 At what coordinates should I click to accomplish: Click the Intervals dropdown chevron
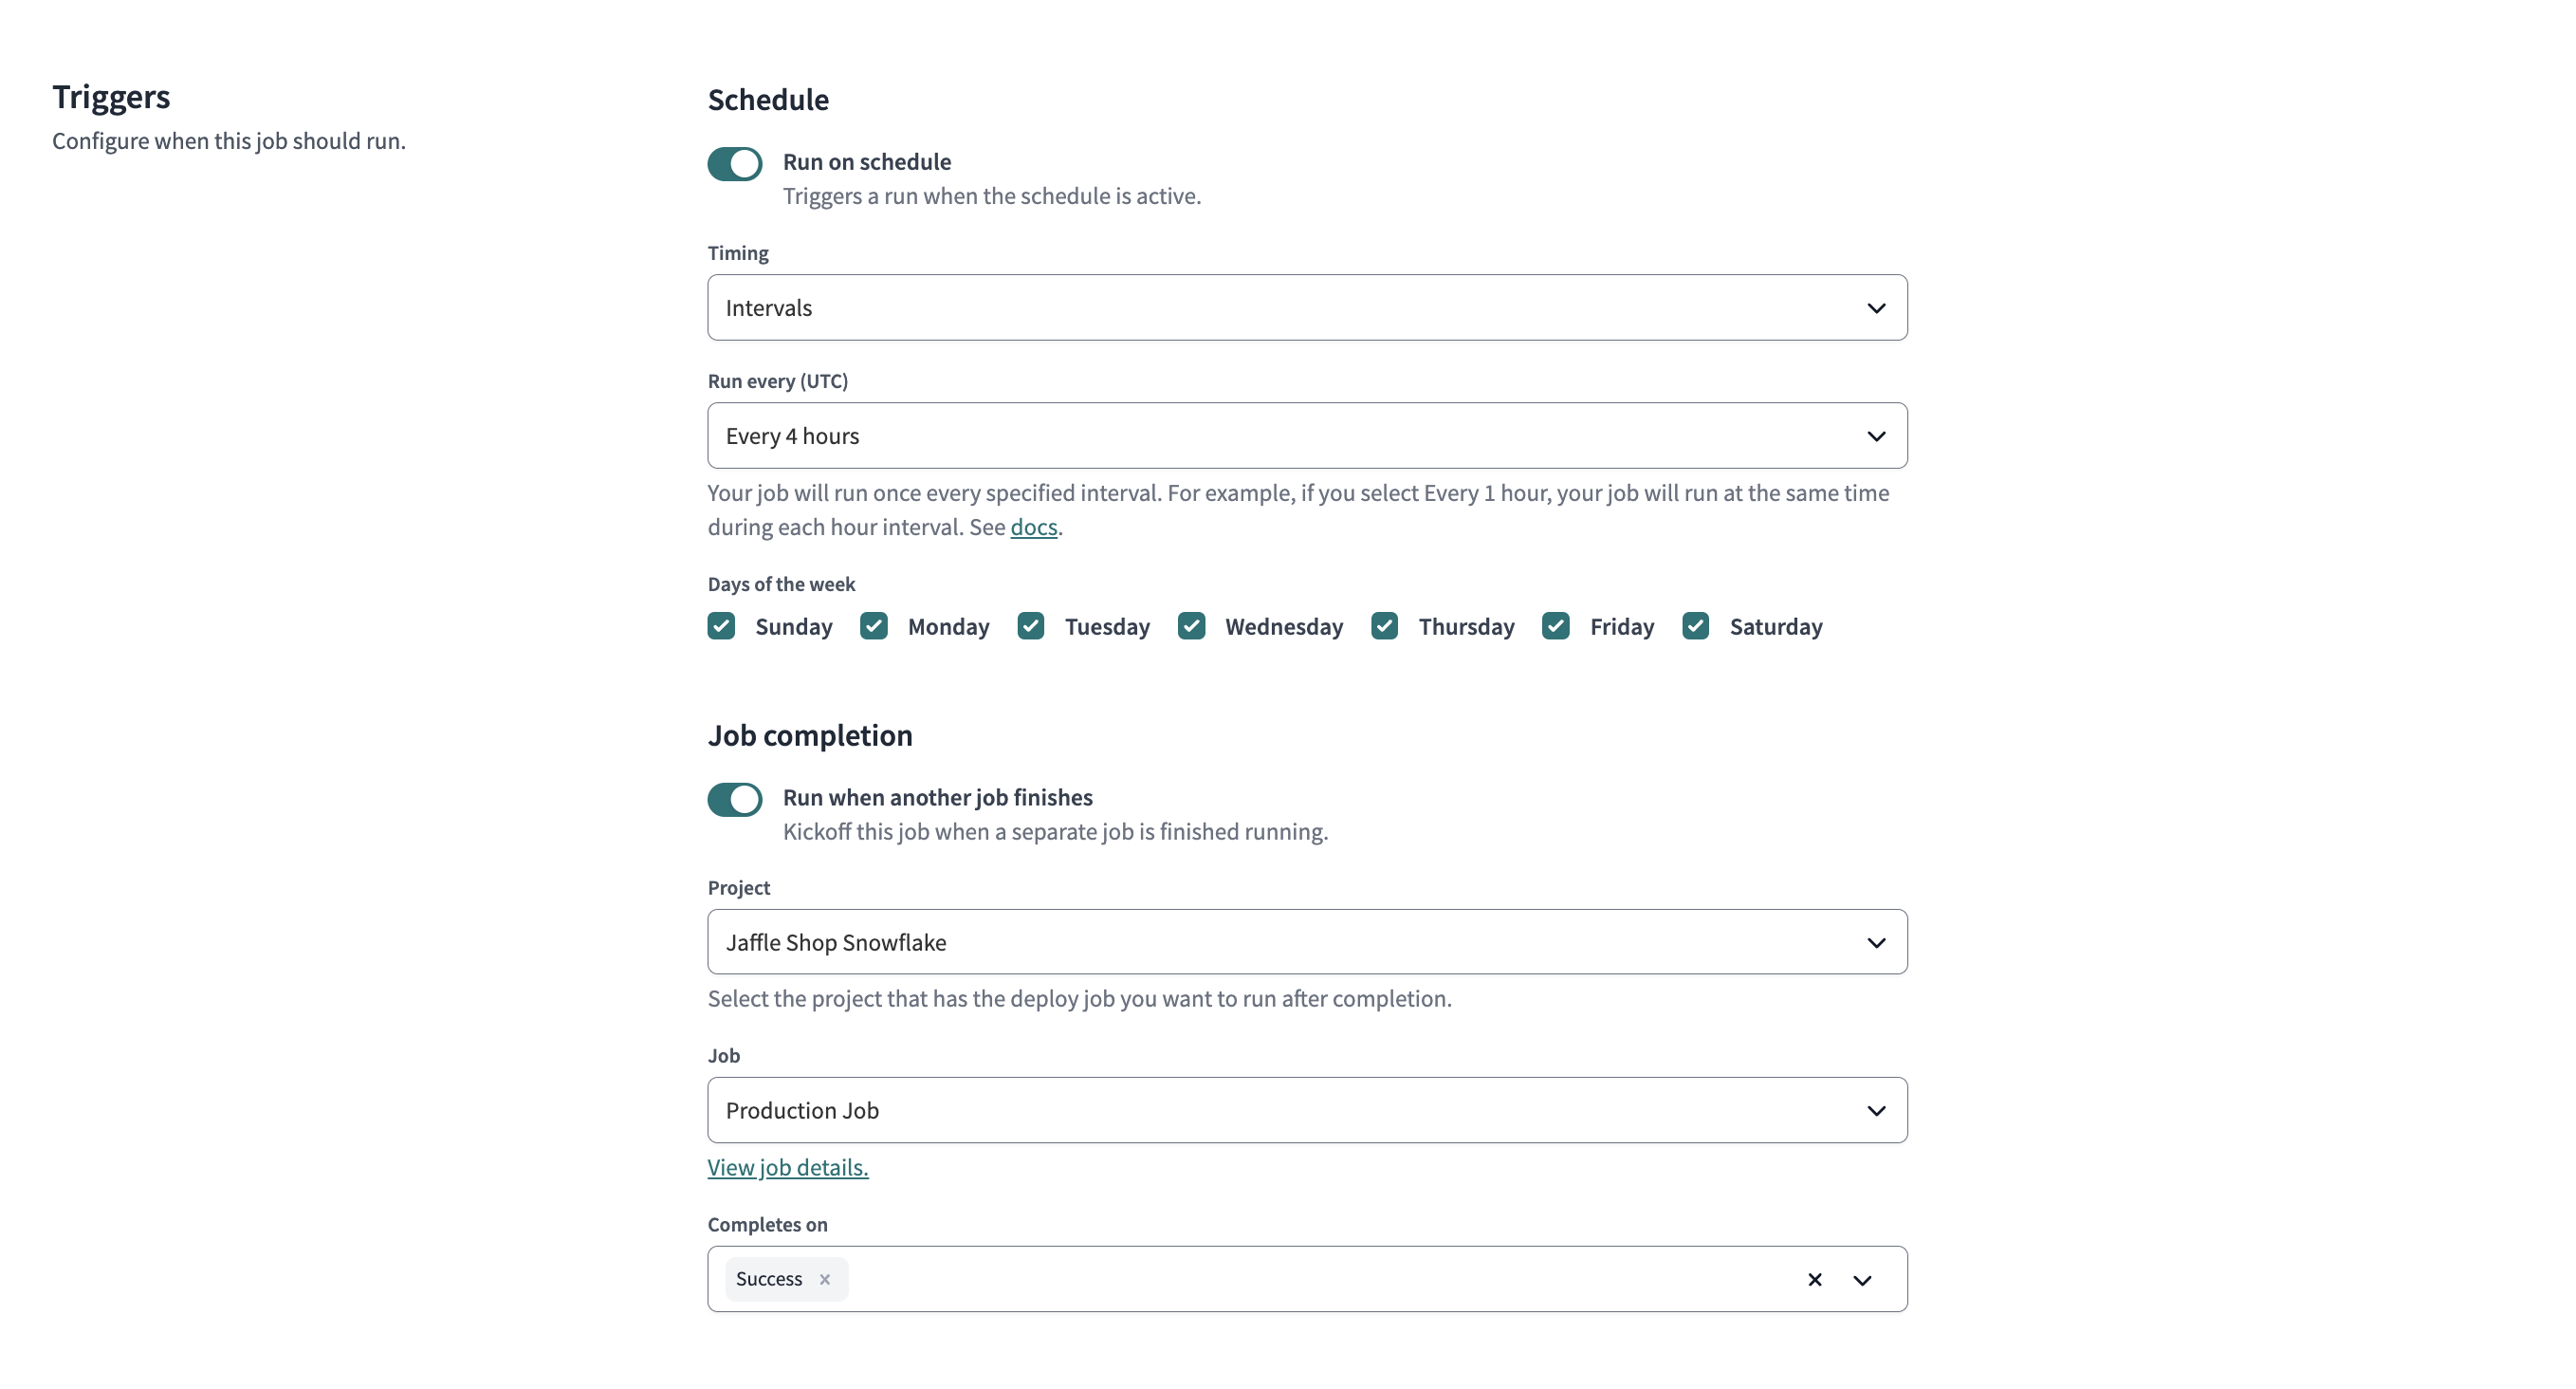[1873, 306]
